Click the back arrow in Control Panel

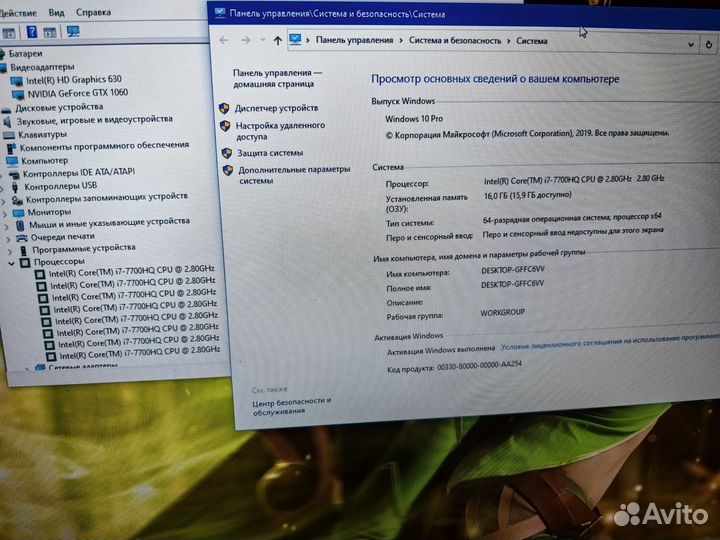coord(222,40)
